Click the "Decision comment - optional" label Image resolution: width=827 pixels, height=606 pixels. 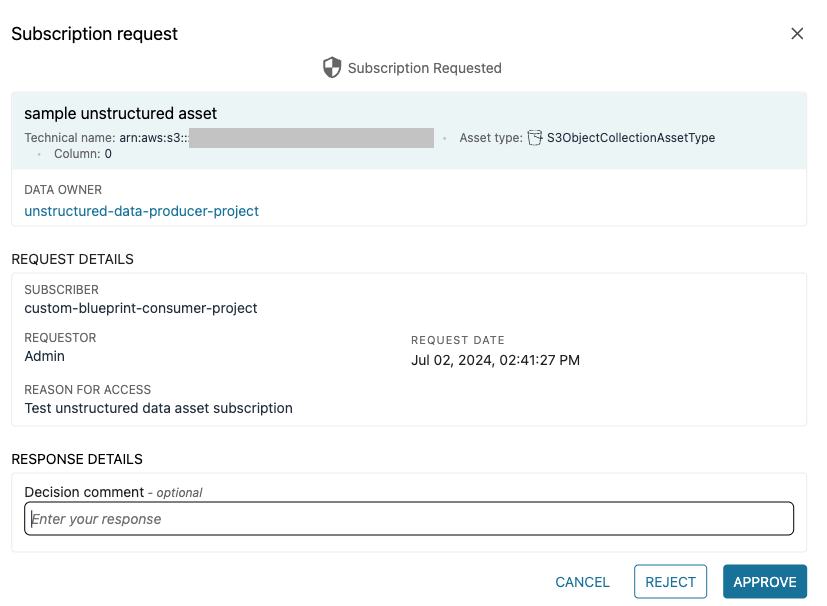pyautogui.click(x=113, y=492)
